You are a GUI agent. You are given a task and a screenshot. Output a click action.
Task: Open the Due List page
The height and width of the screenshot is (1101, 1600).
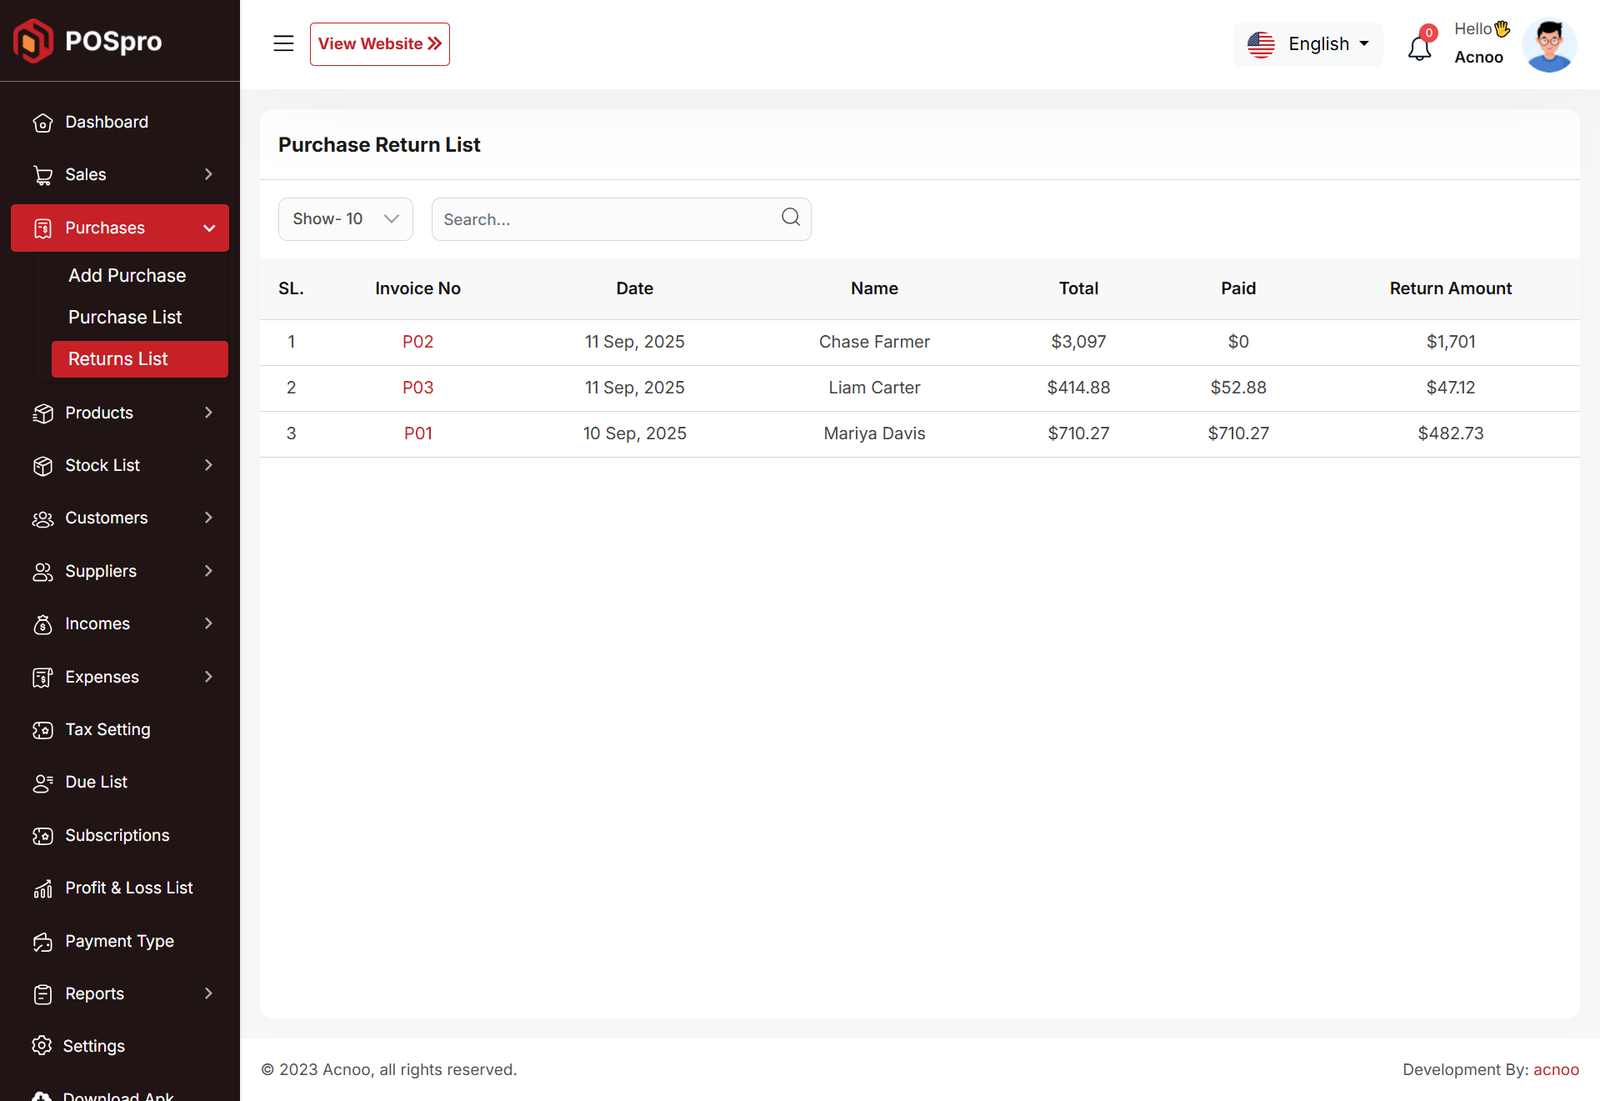(x=96, y=782)
